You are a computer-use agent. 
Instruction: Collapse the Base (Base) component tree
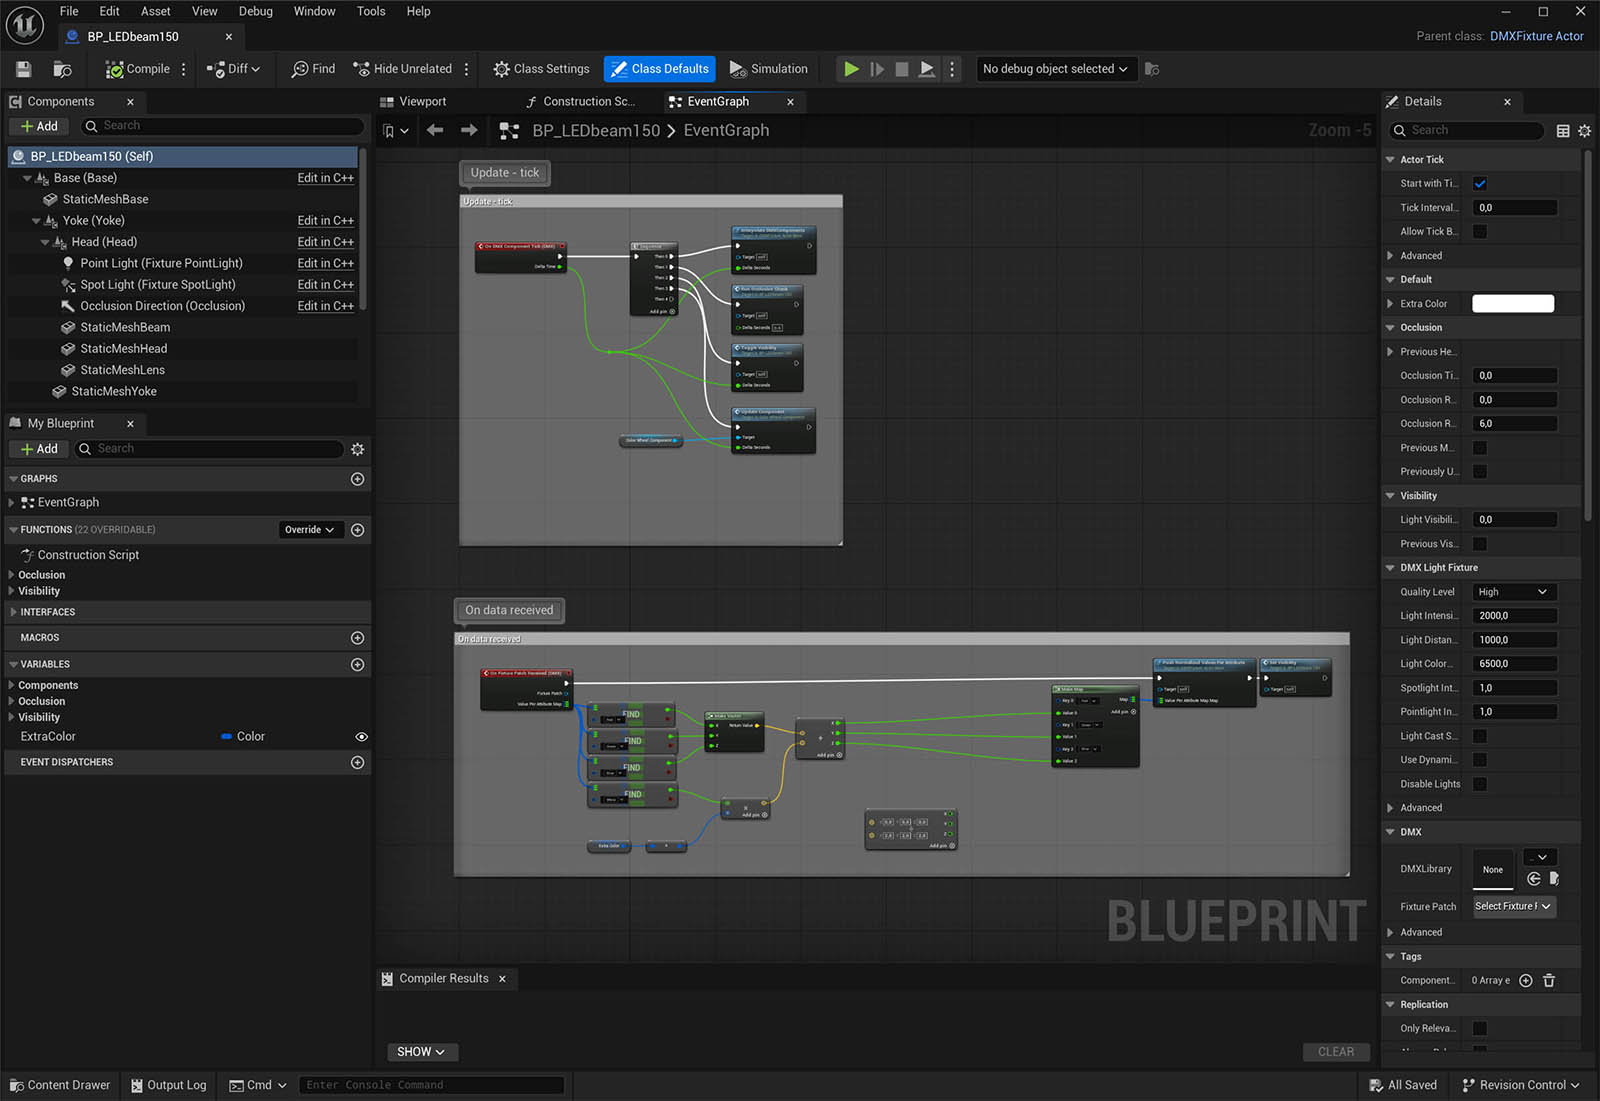[27, 178]
